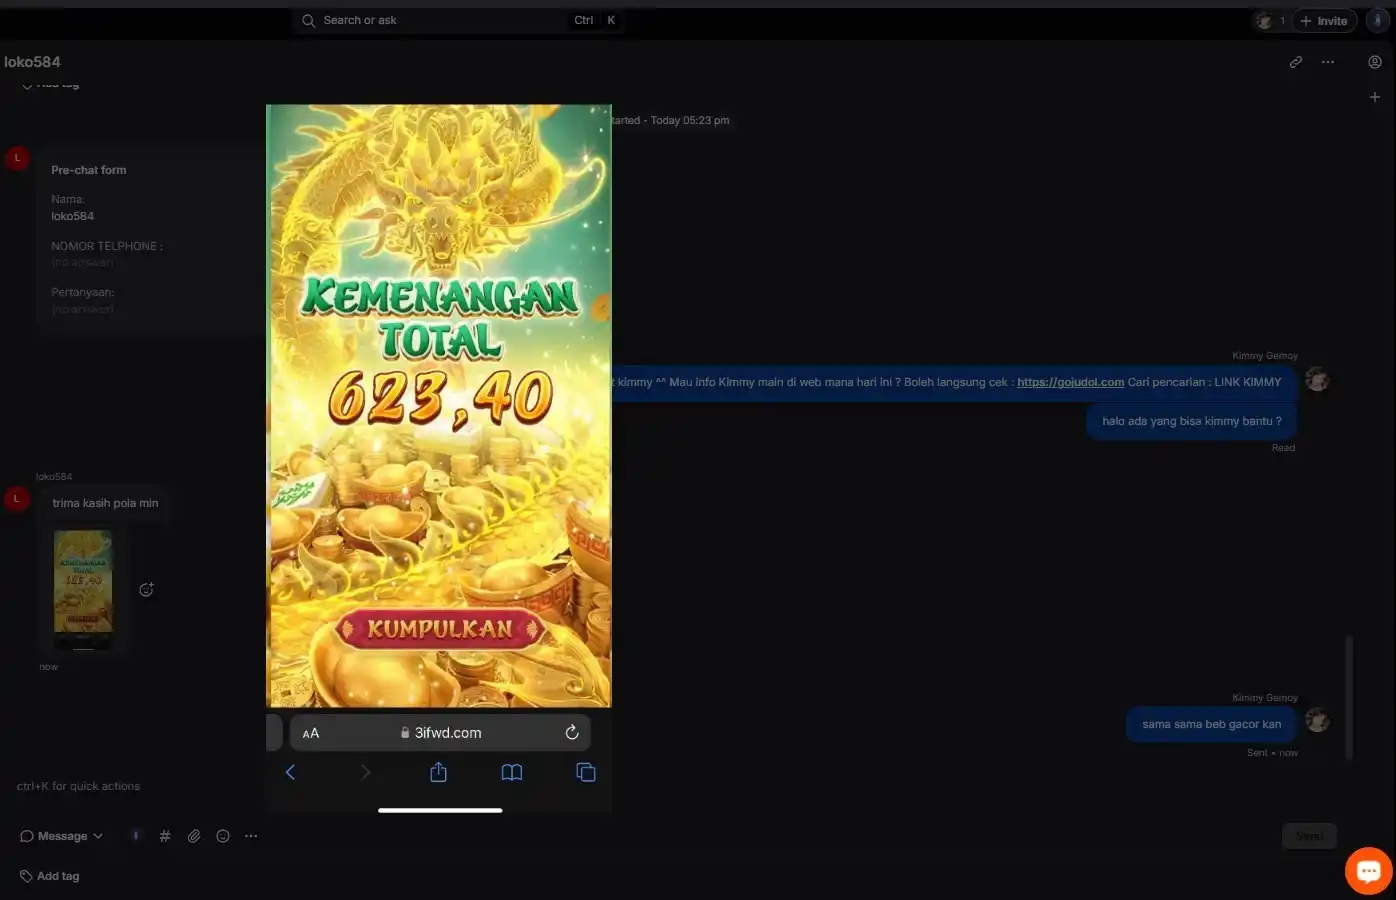The height and width of the screenshot is (900, 1396).
Task: Open the conversation more-actions ellipsis menu
Action: click(x=1328, y=61)
